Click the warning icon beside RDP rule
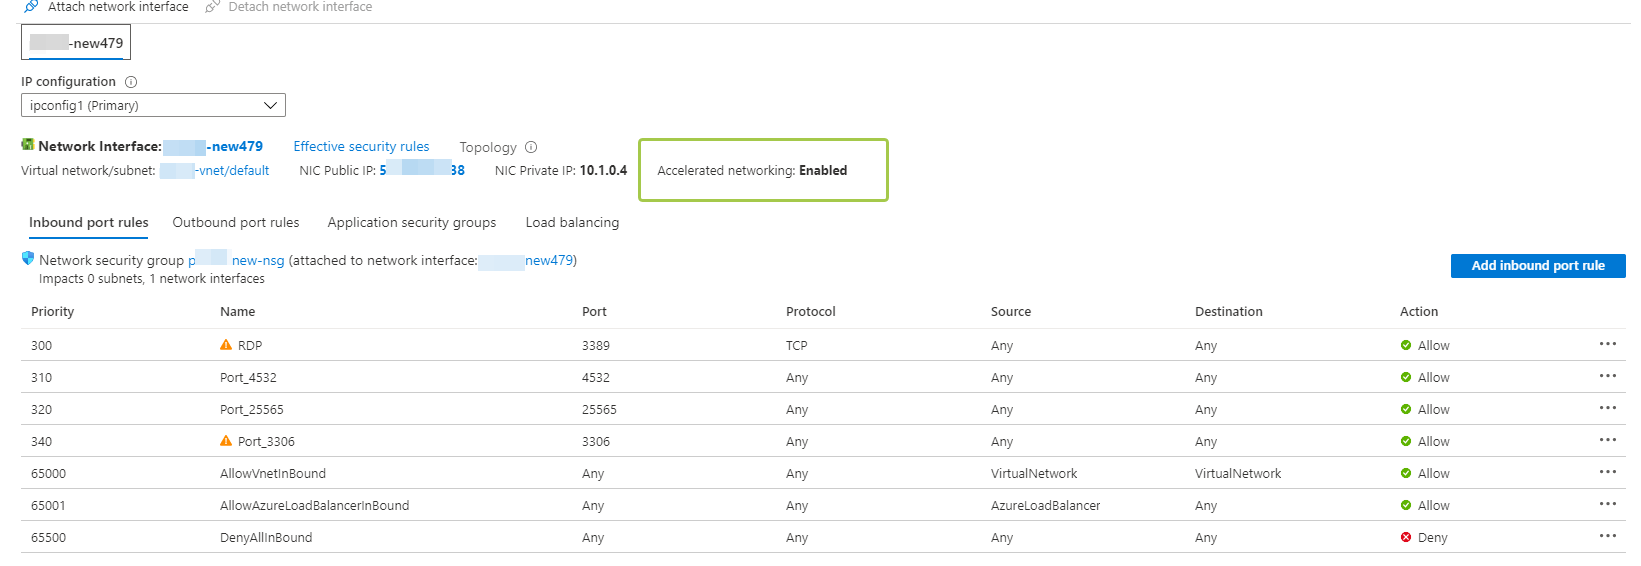Viewport: 1641px width, 566px height. click(x=226, y=345)
